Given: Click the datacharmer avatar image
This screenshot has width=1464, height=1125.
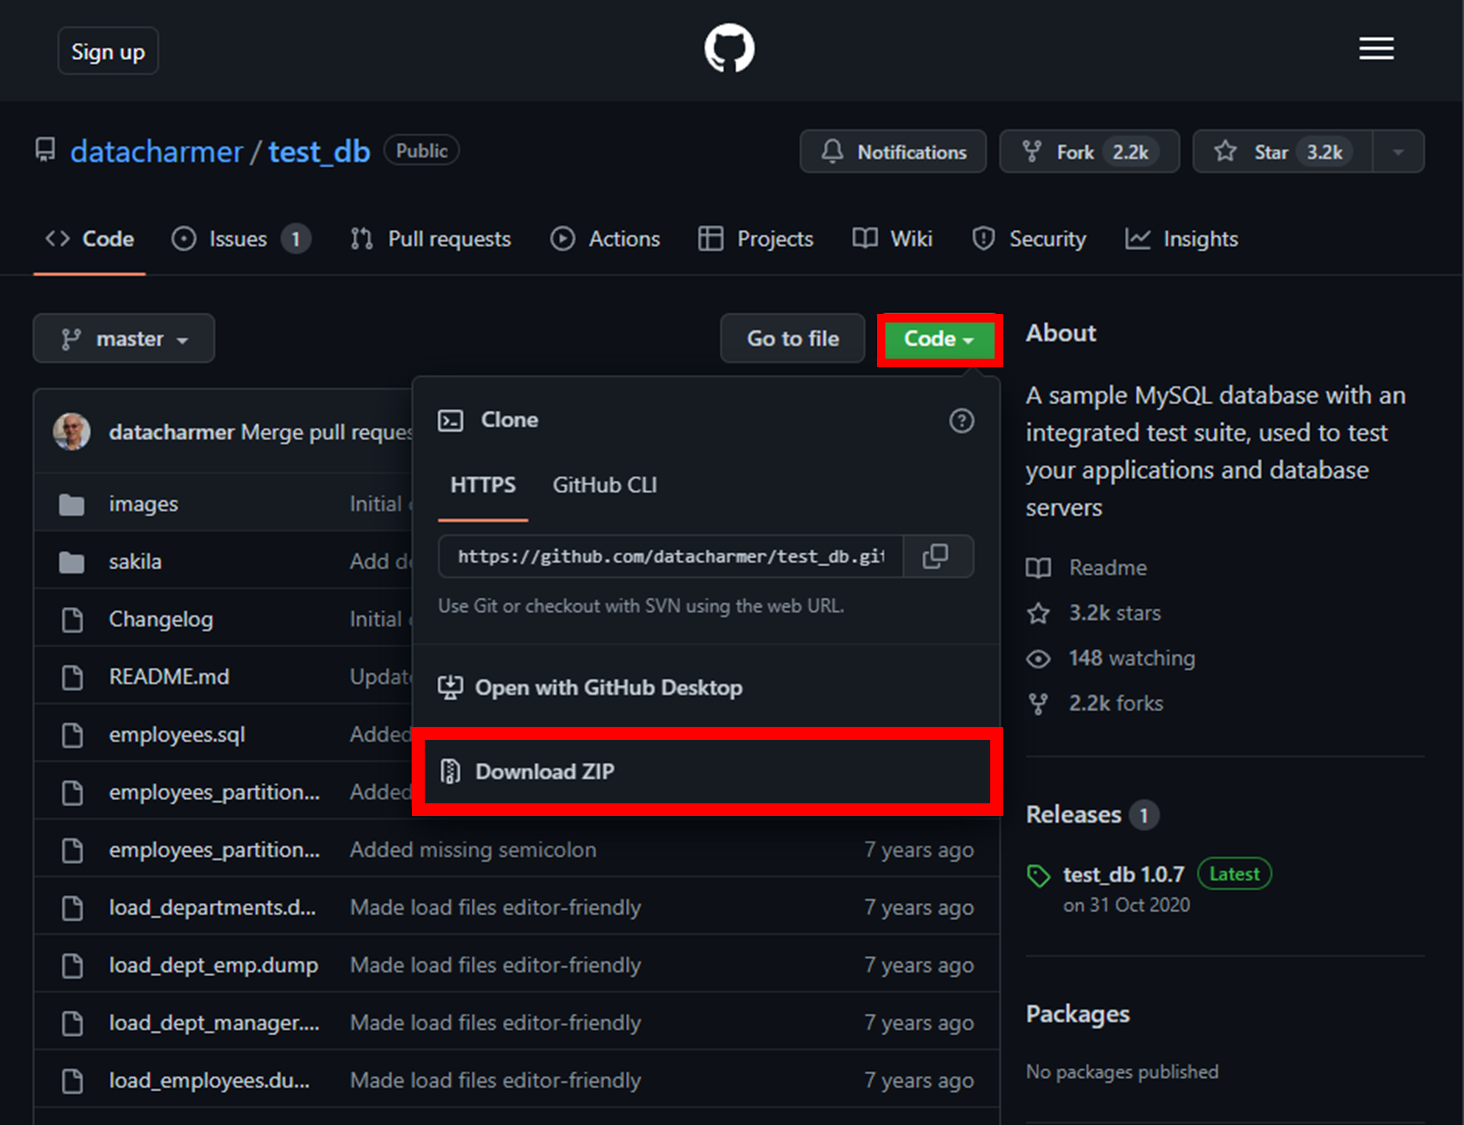Looking at the screenshot, I should pos(72,432).
